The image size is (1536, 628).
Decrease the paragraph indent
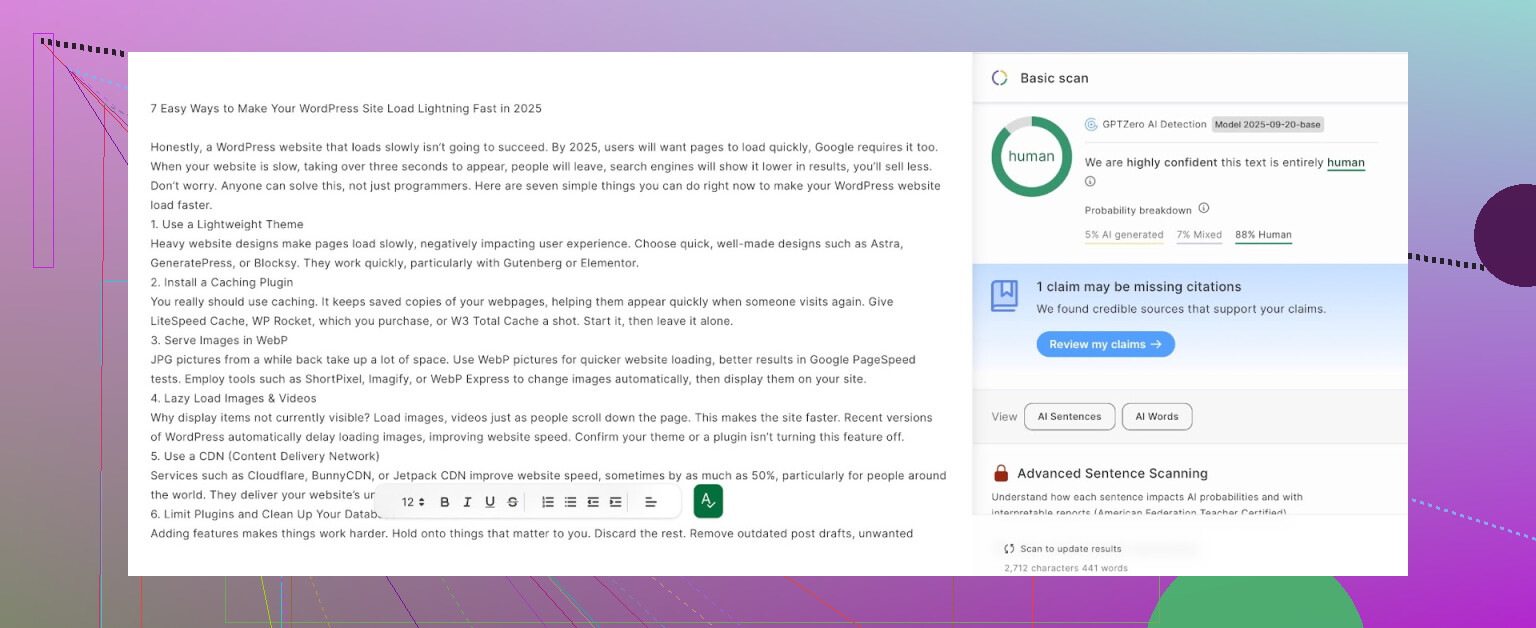coord(593,502)
